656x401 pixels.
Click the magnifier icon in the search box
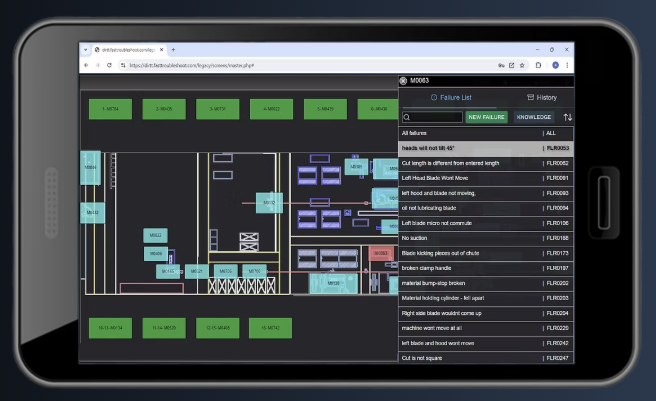408,117
